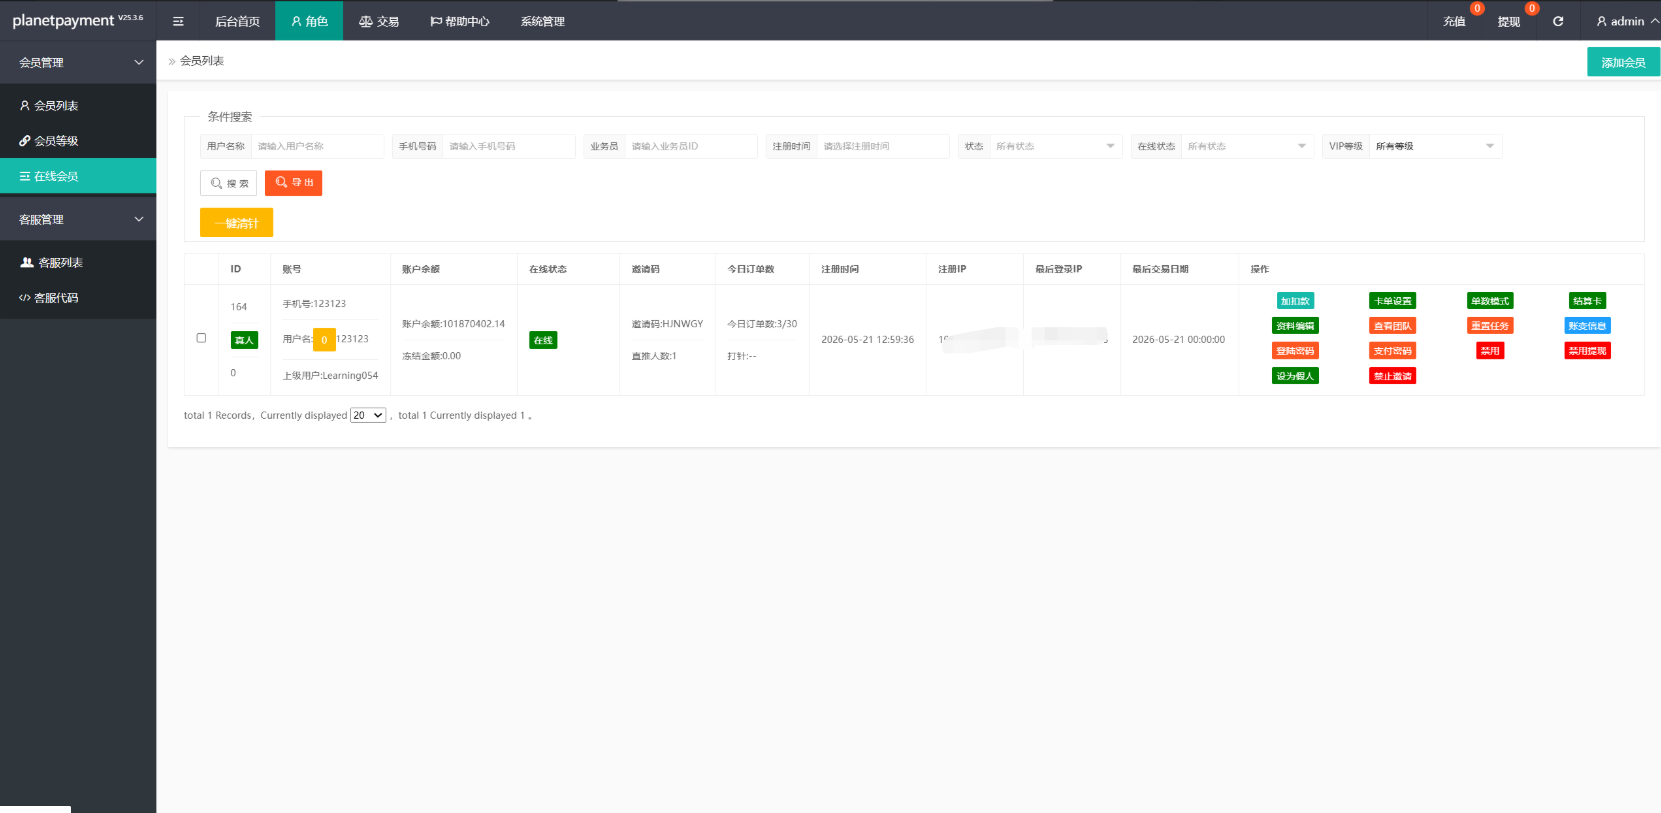Screen dimensions: 1661x813
Task: Click the 账户余额:101870402.14 cell text
Action: click(x=453, y=324)
